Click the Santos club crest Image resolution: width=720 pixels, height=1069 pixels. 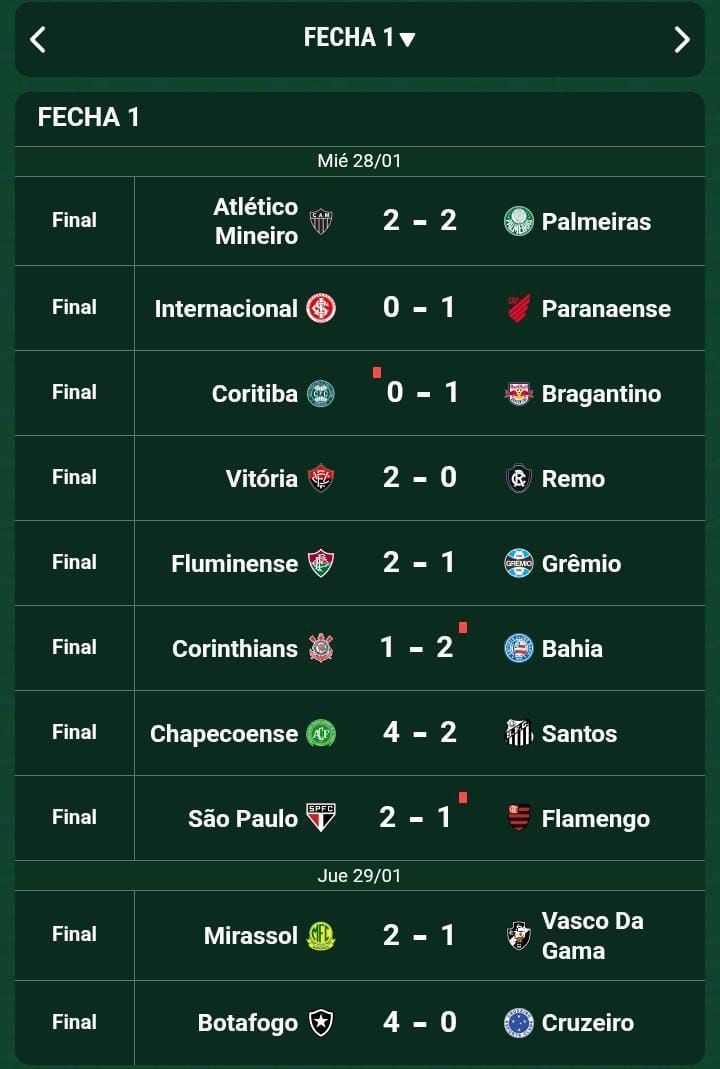[x=518, y=733]
